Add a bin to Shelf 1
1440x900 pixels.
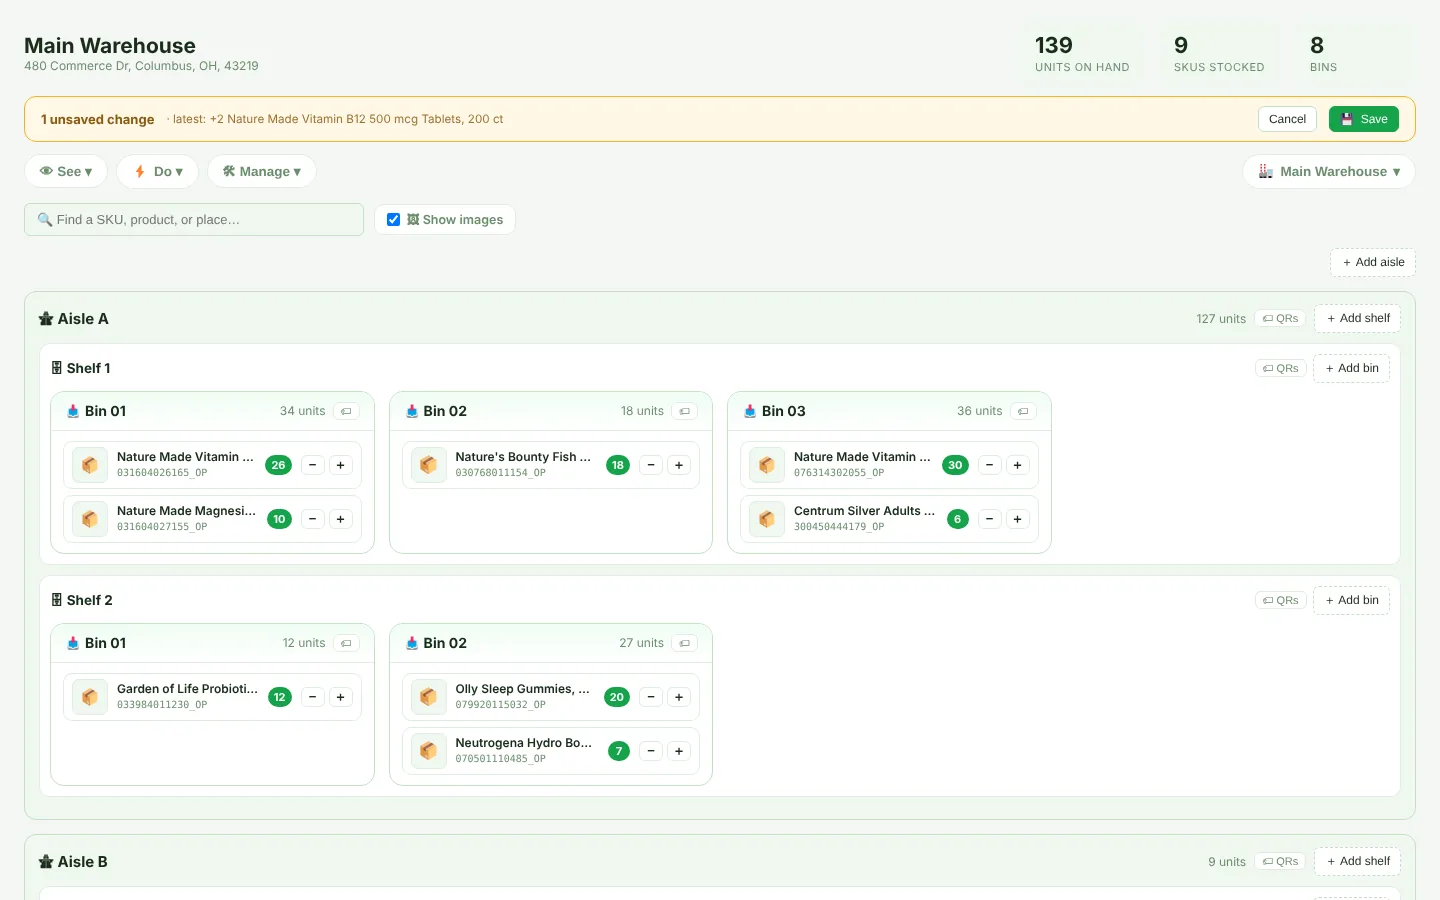[x=1351, y=368]
